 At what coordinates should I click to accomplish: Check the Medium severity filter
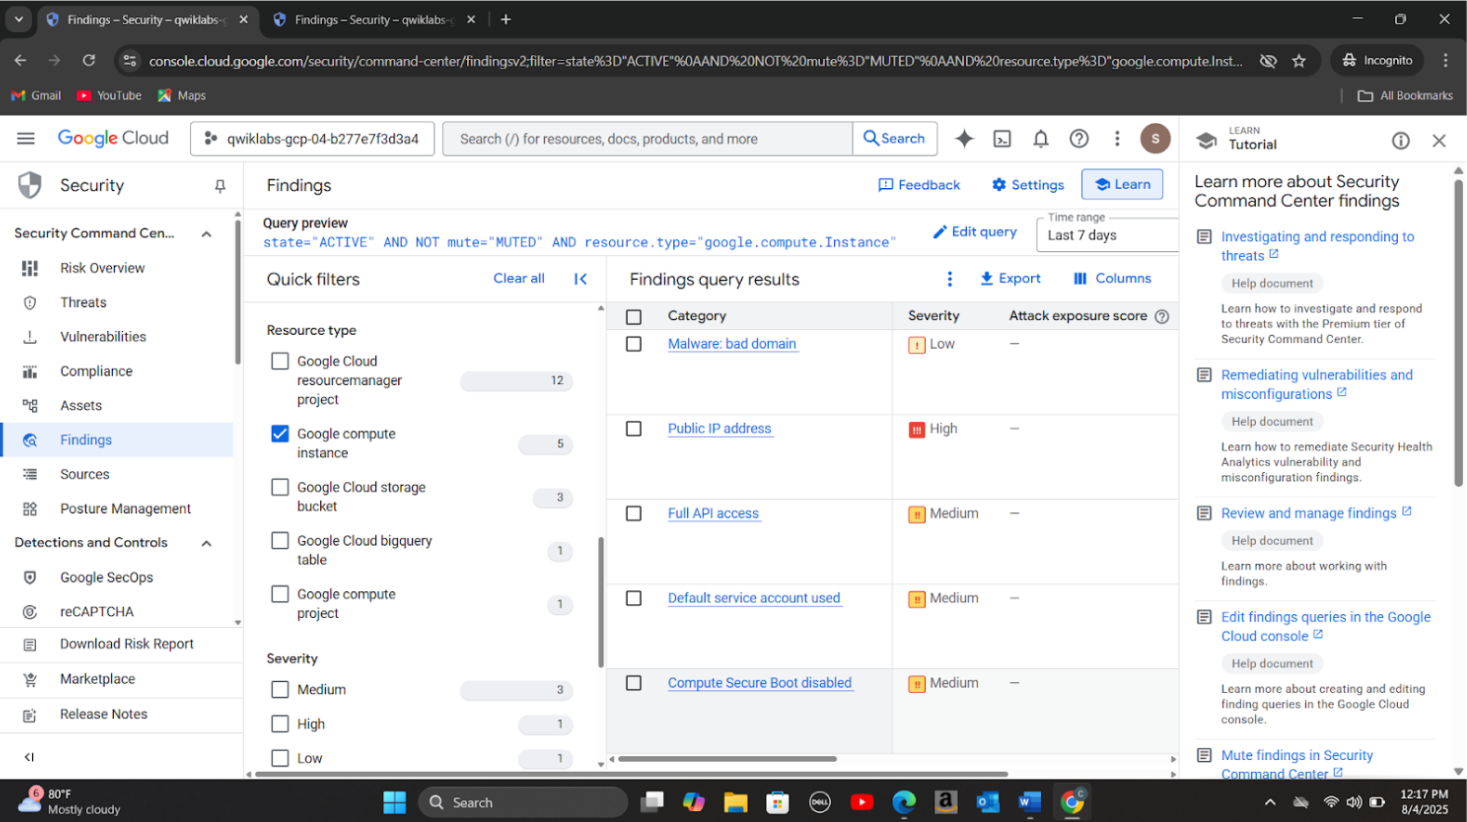tap(280, 690)
